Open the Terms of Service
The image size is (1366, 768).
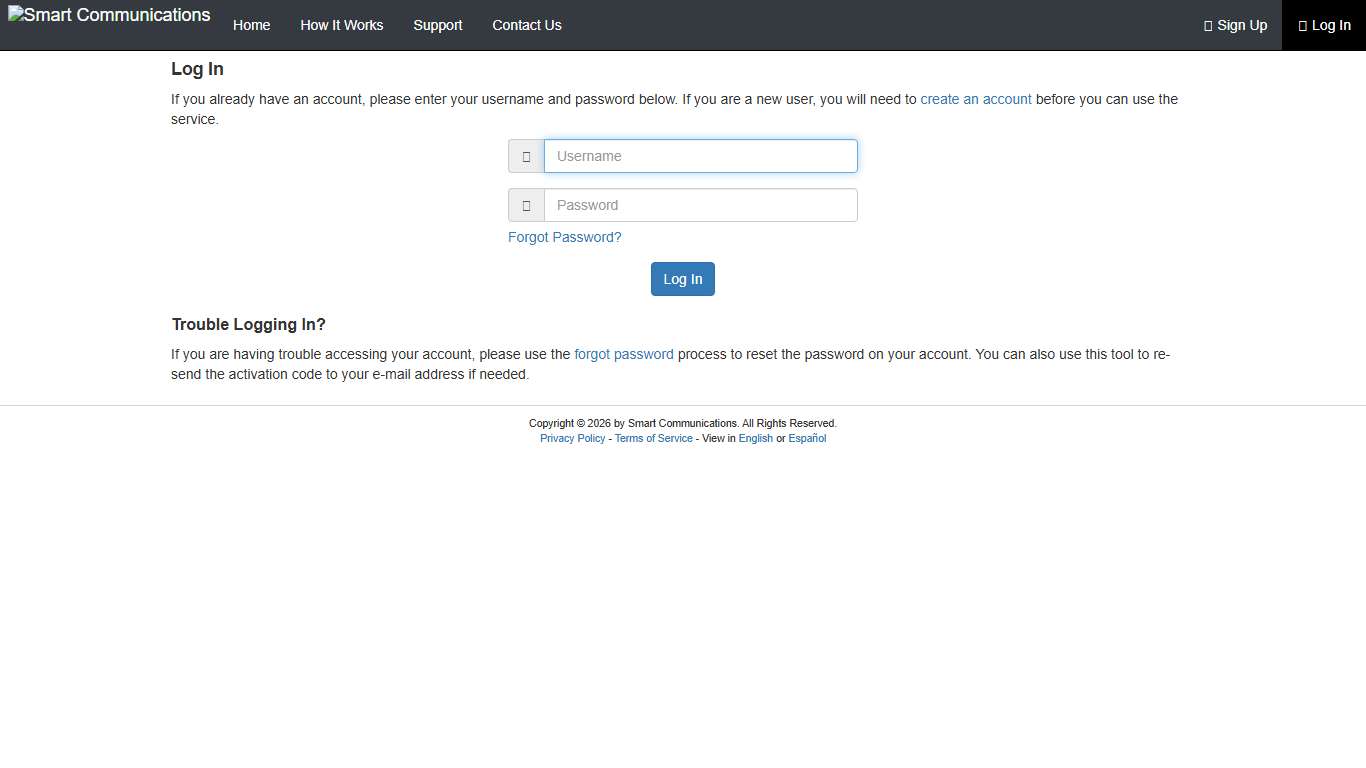pos(653,438)
